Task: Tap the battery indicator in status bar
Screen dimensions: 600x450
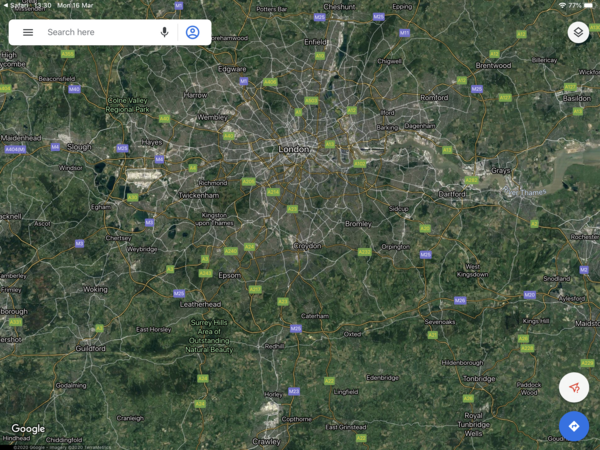Action: coord(587,5)
